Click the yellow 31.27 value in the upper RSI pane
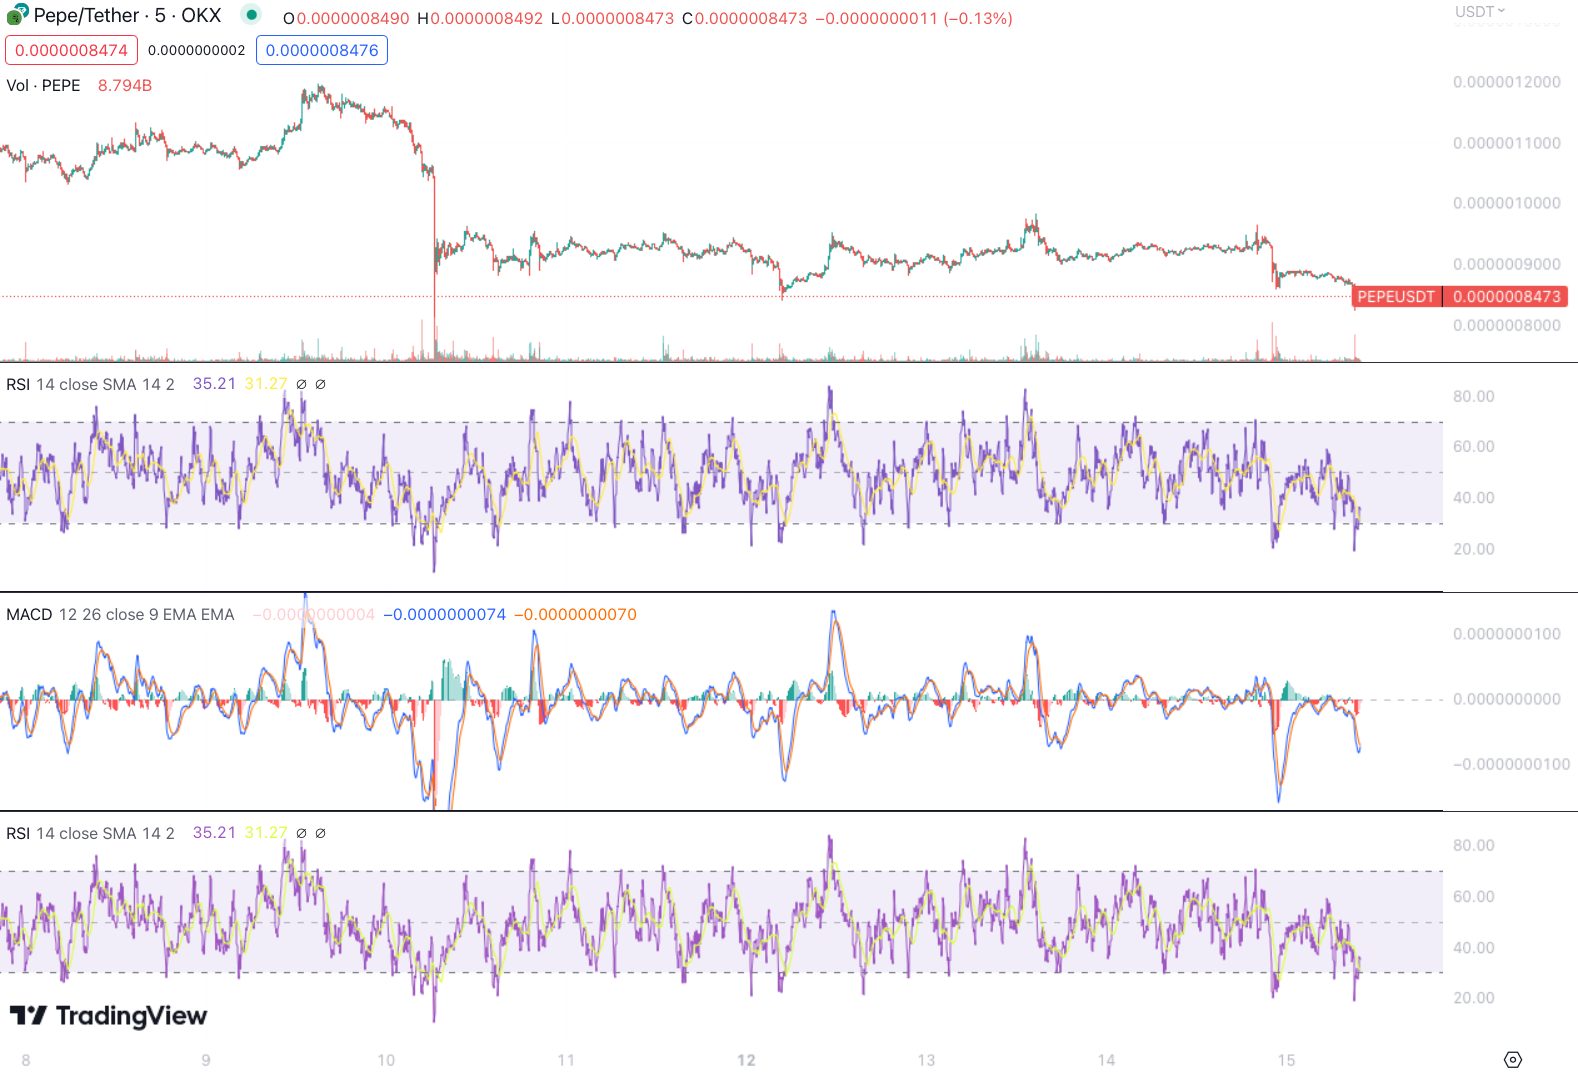Screen dimensions: 1578x1073 coord(266,383)
